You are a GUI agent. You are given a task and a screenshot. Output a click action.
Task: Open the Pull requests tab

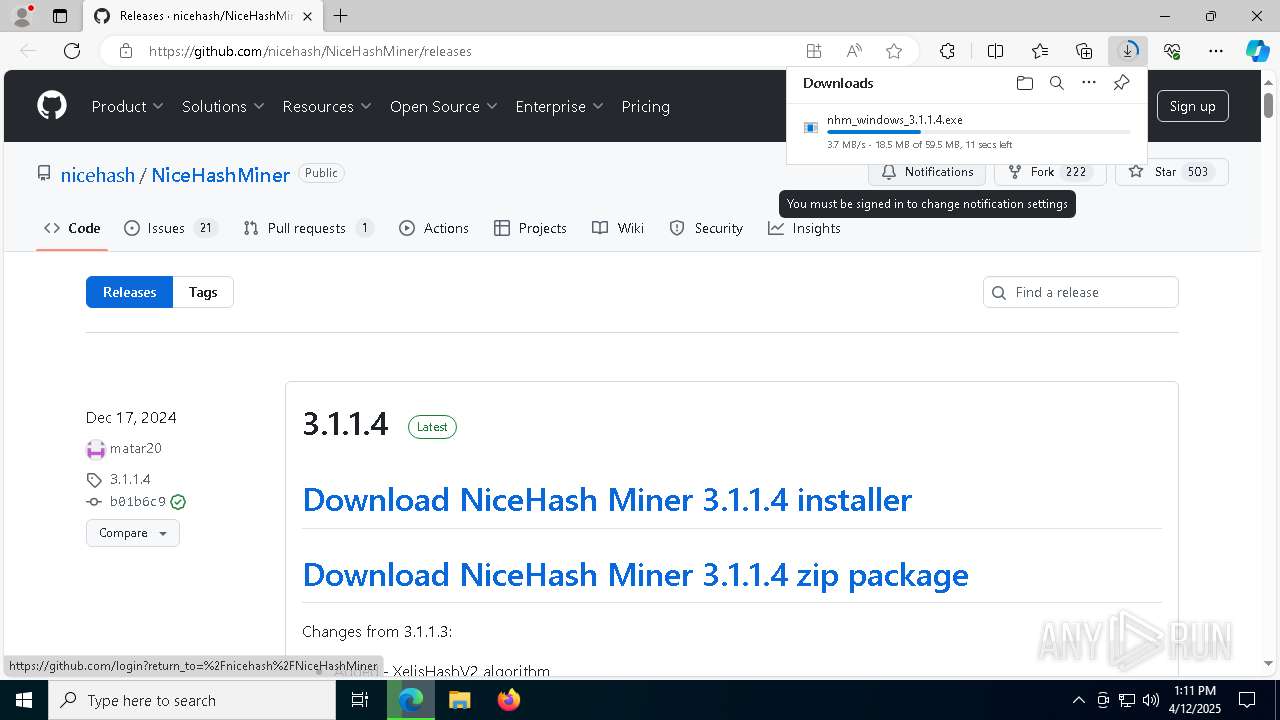(308, 228)
